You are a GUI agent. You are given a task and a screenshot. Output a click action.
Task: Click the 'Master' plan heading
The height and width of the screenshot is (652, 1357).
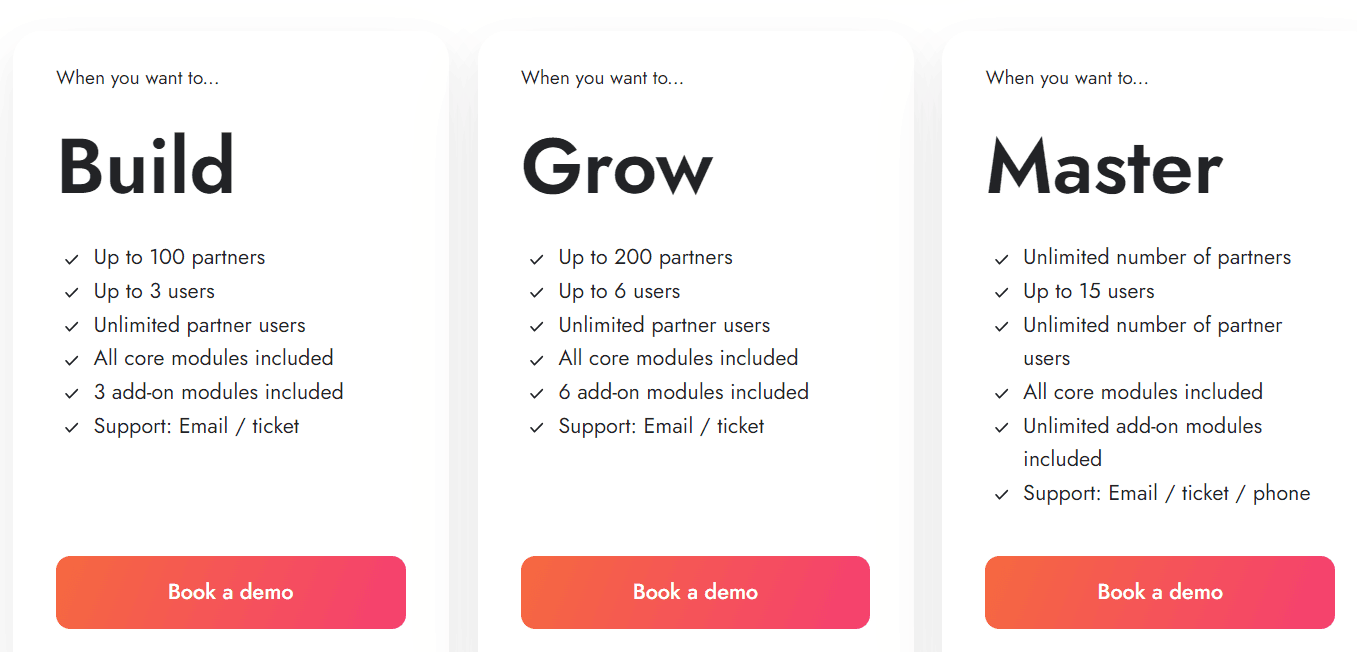1104,168
